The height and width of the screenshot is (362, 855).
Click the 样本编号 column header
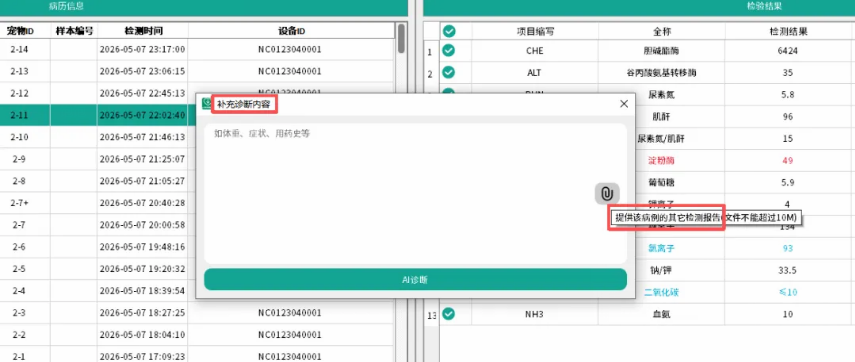click(x=74, y=31)
